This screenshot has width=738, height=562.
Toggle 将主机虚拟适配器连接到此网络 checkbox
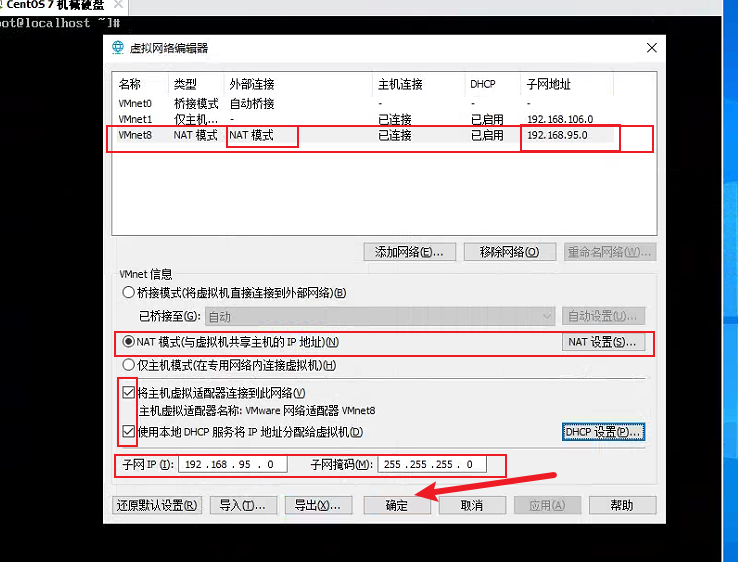(128, 392)
